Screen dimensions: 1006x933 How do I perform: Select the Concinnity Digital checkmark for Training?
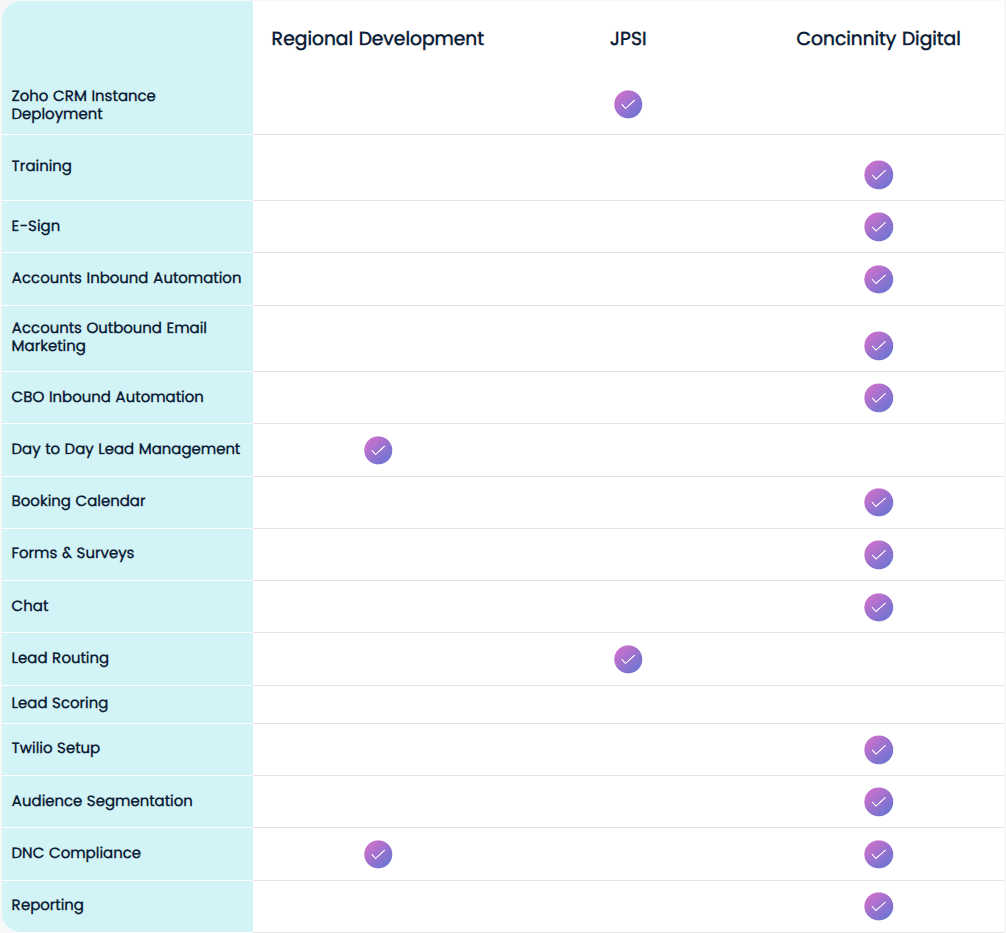[x=878, y=175]
